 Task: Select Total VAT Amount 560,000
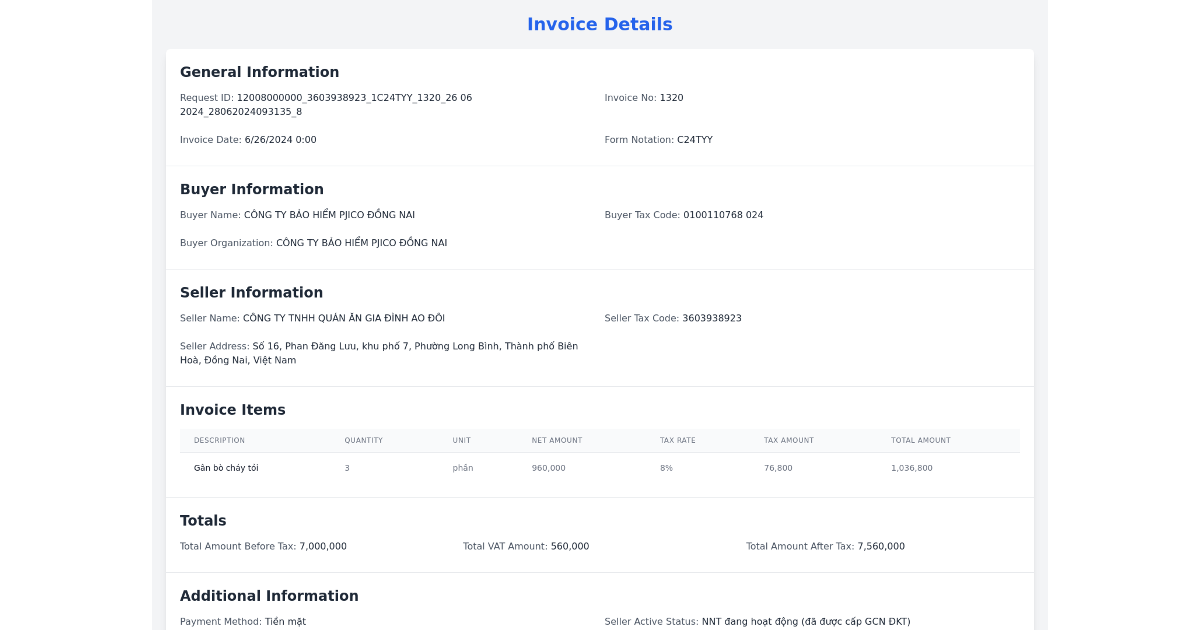[525, 546]
